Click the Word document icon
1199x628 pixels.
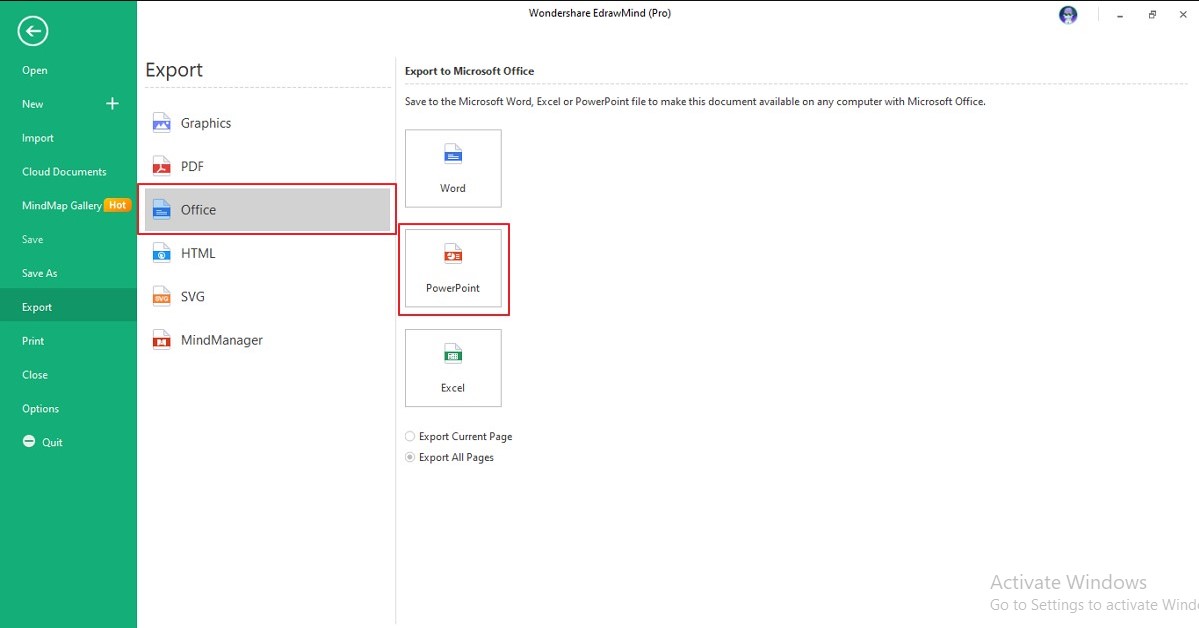pyautogui.click(x=453, y=155)
